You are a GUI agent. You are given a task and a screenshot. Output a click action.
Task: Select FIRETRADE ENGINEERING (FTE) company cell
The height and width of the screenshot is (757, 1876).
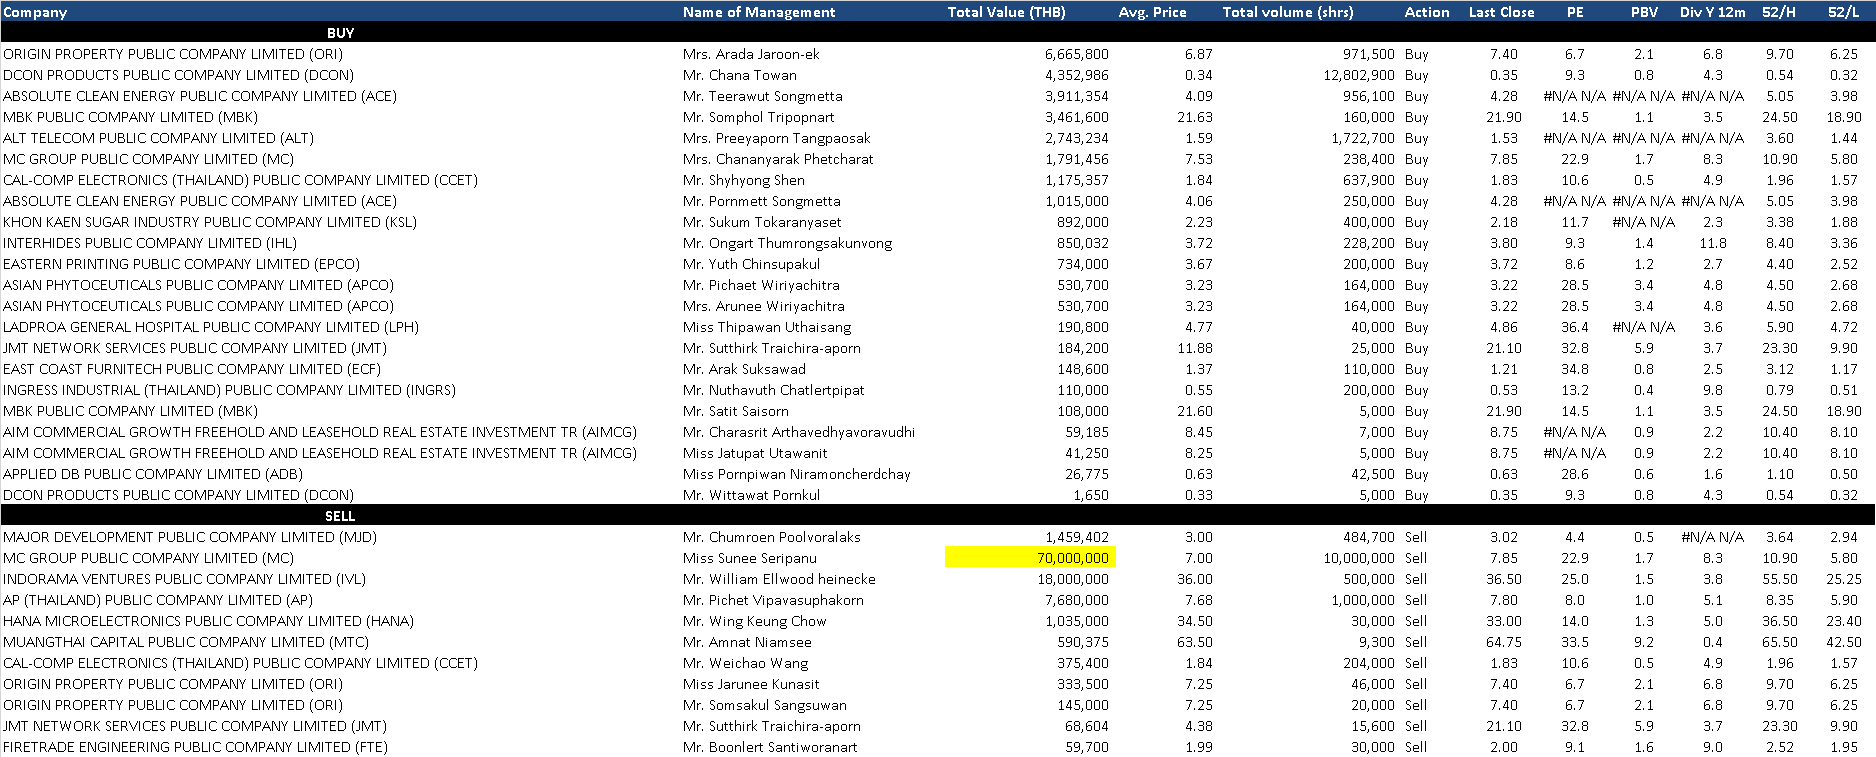click(195, 747)
